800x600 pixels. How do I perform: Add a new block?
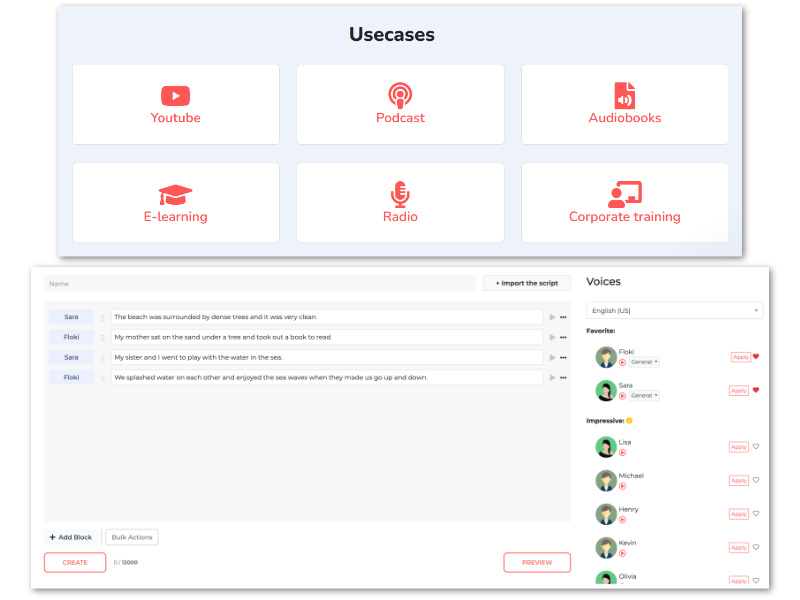70,537
